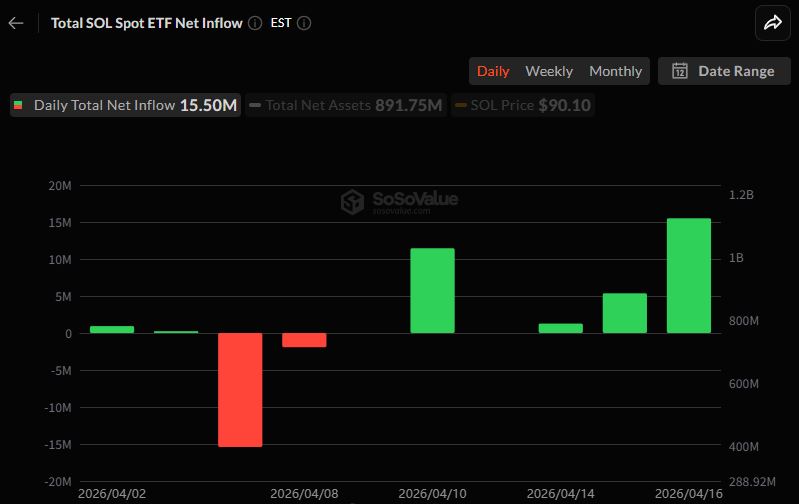
Task: Select the green bar at 2026/04/10
Action: [x=432, y=290]
